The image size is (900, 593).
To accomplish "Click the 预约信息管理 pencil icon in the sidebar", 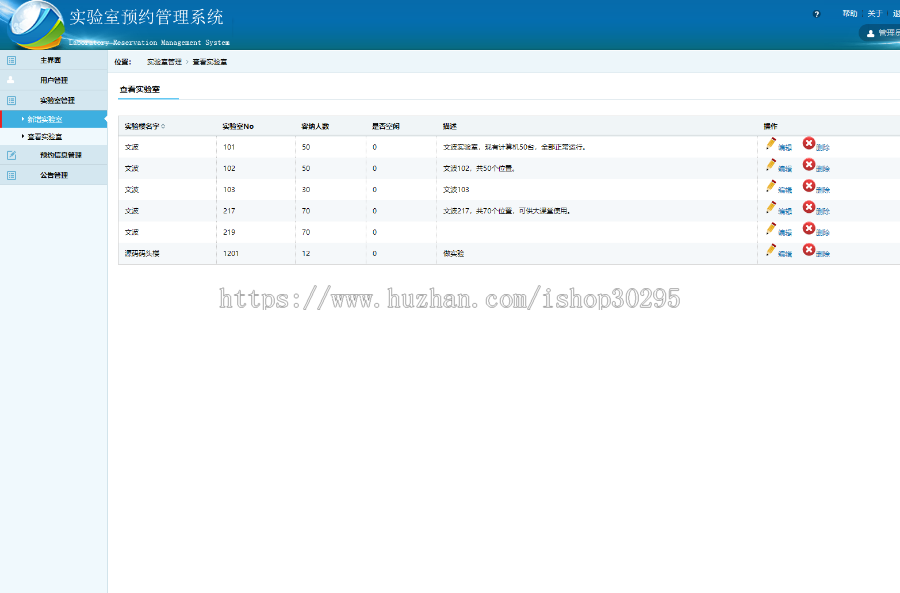I will [12, 153].
